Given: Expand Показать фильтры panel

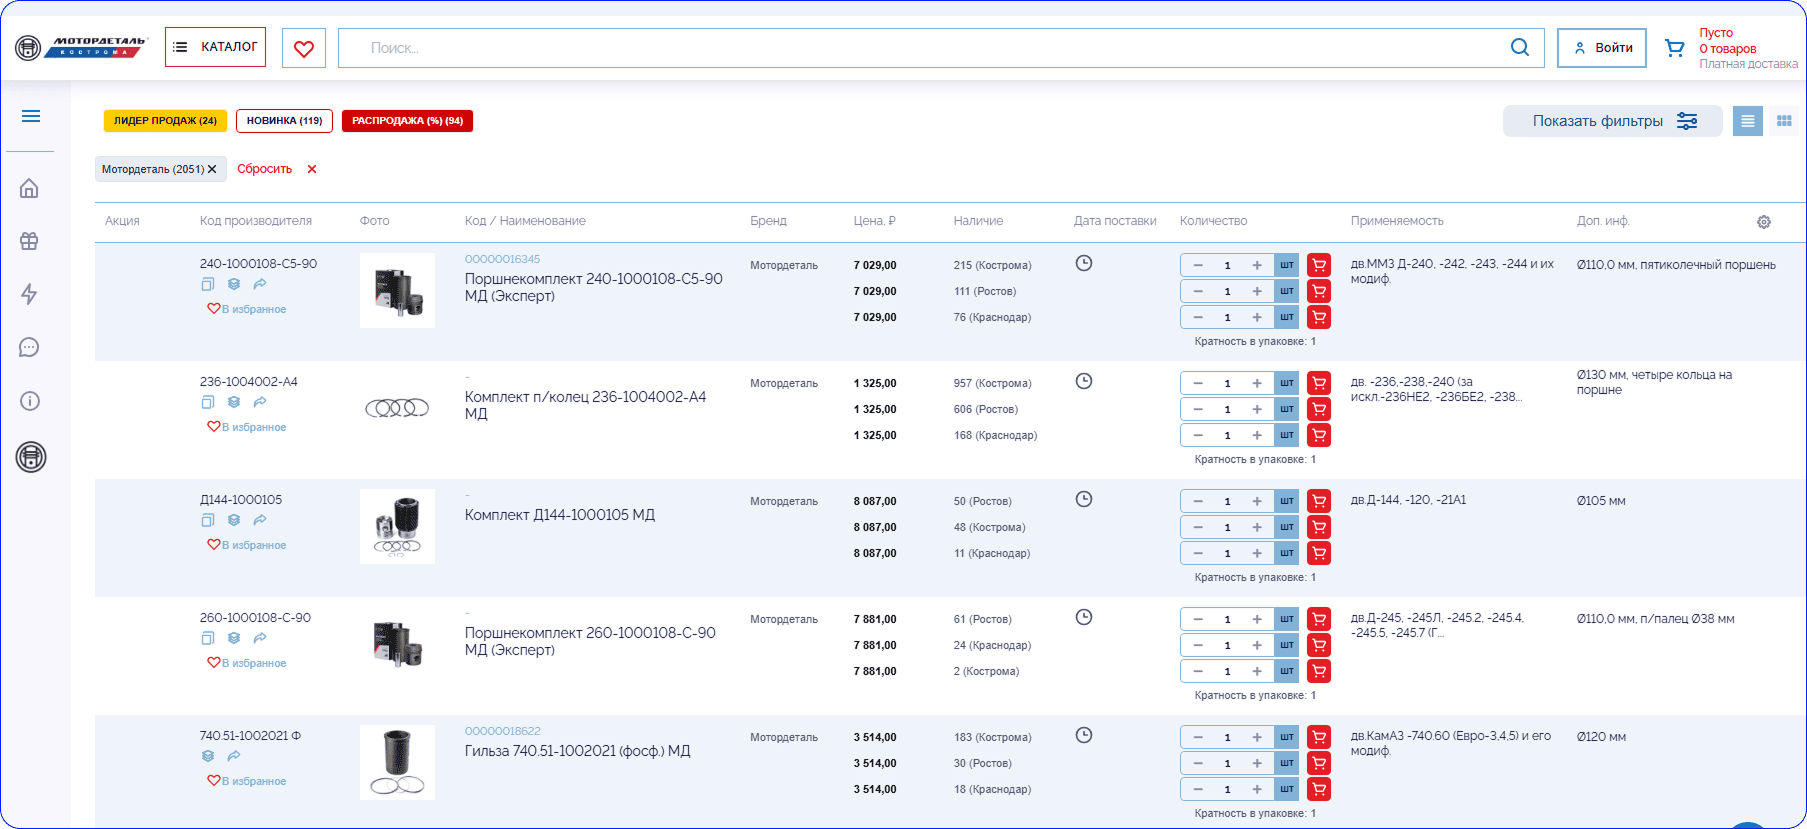Looking at the screenshot, I should 1612,121.
